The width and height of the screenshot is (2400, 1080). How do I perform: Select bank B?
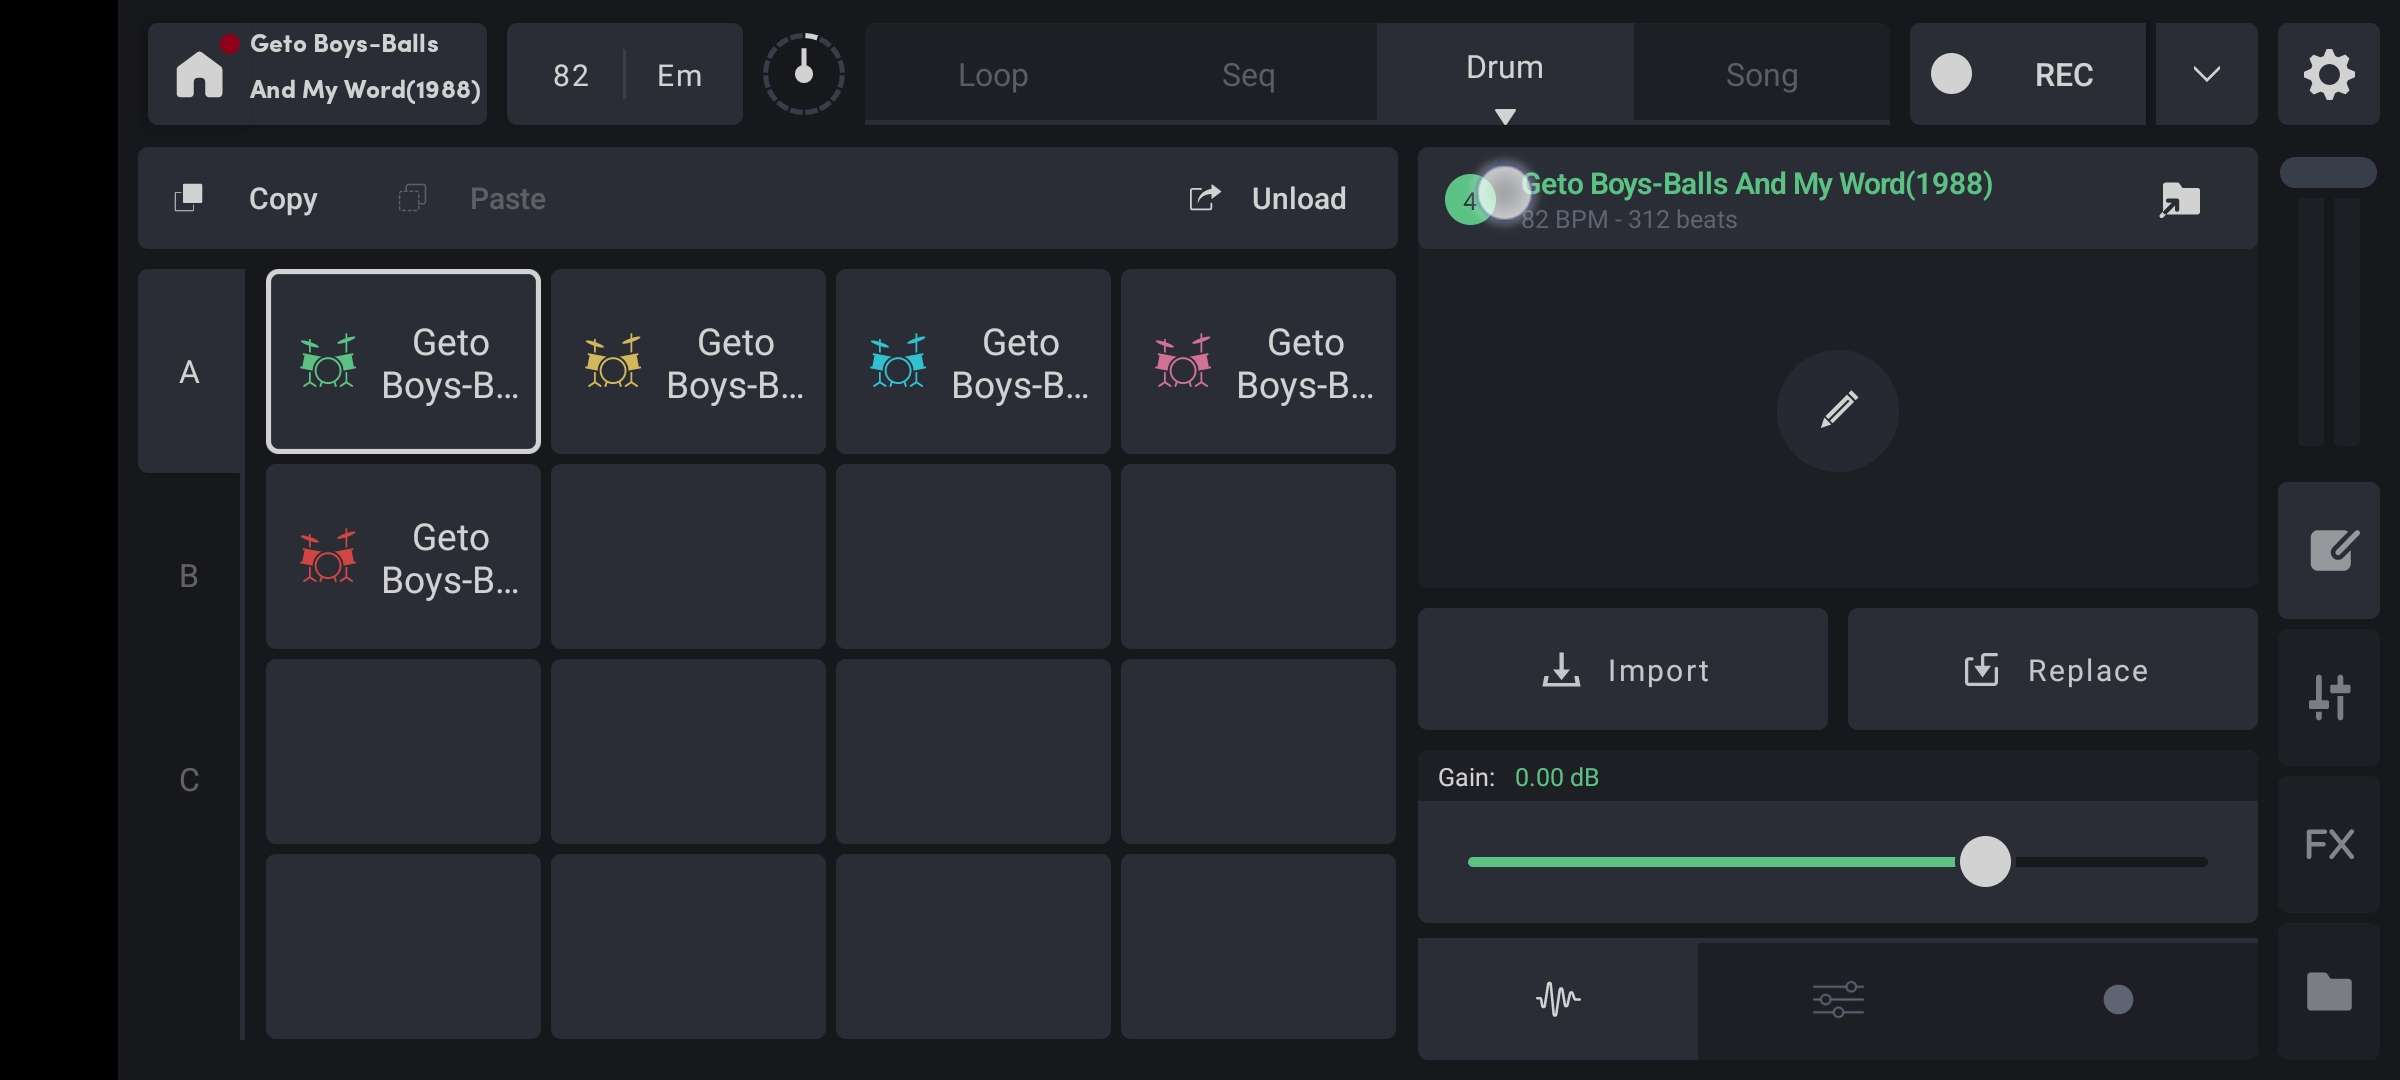[189, 575]
